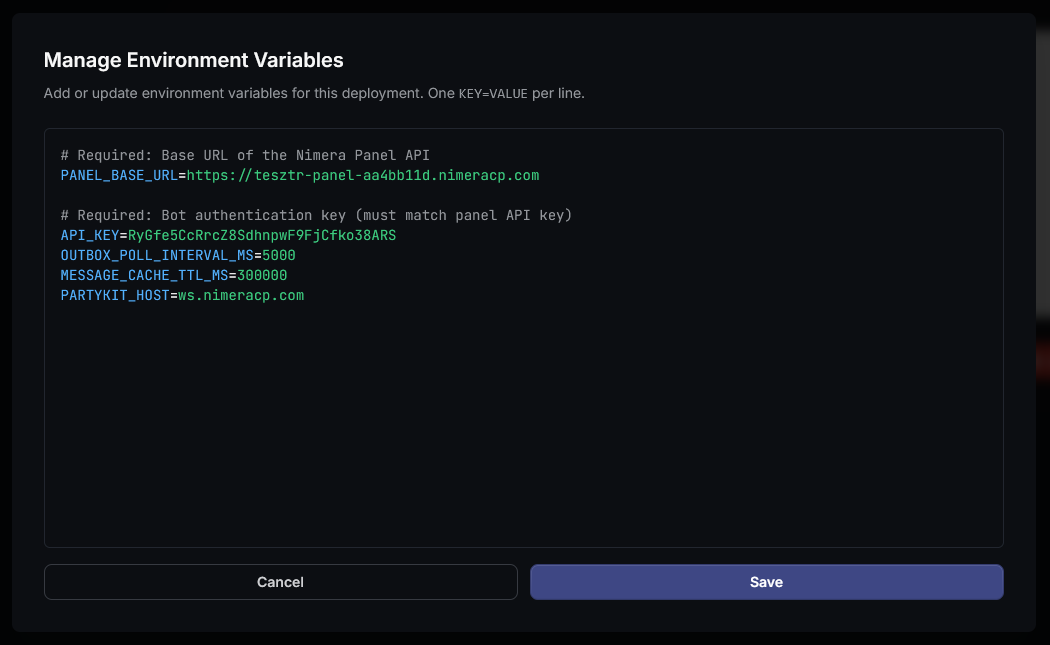Click Cancel to dismiss the dialog
The height and width of the screenshot is (645, 1050).
(280, 581)
